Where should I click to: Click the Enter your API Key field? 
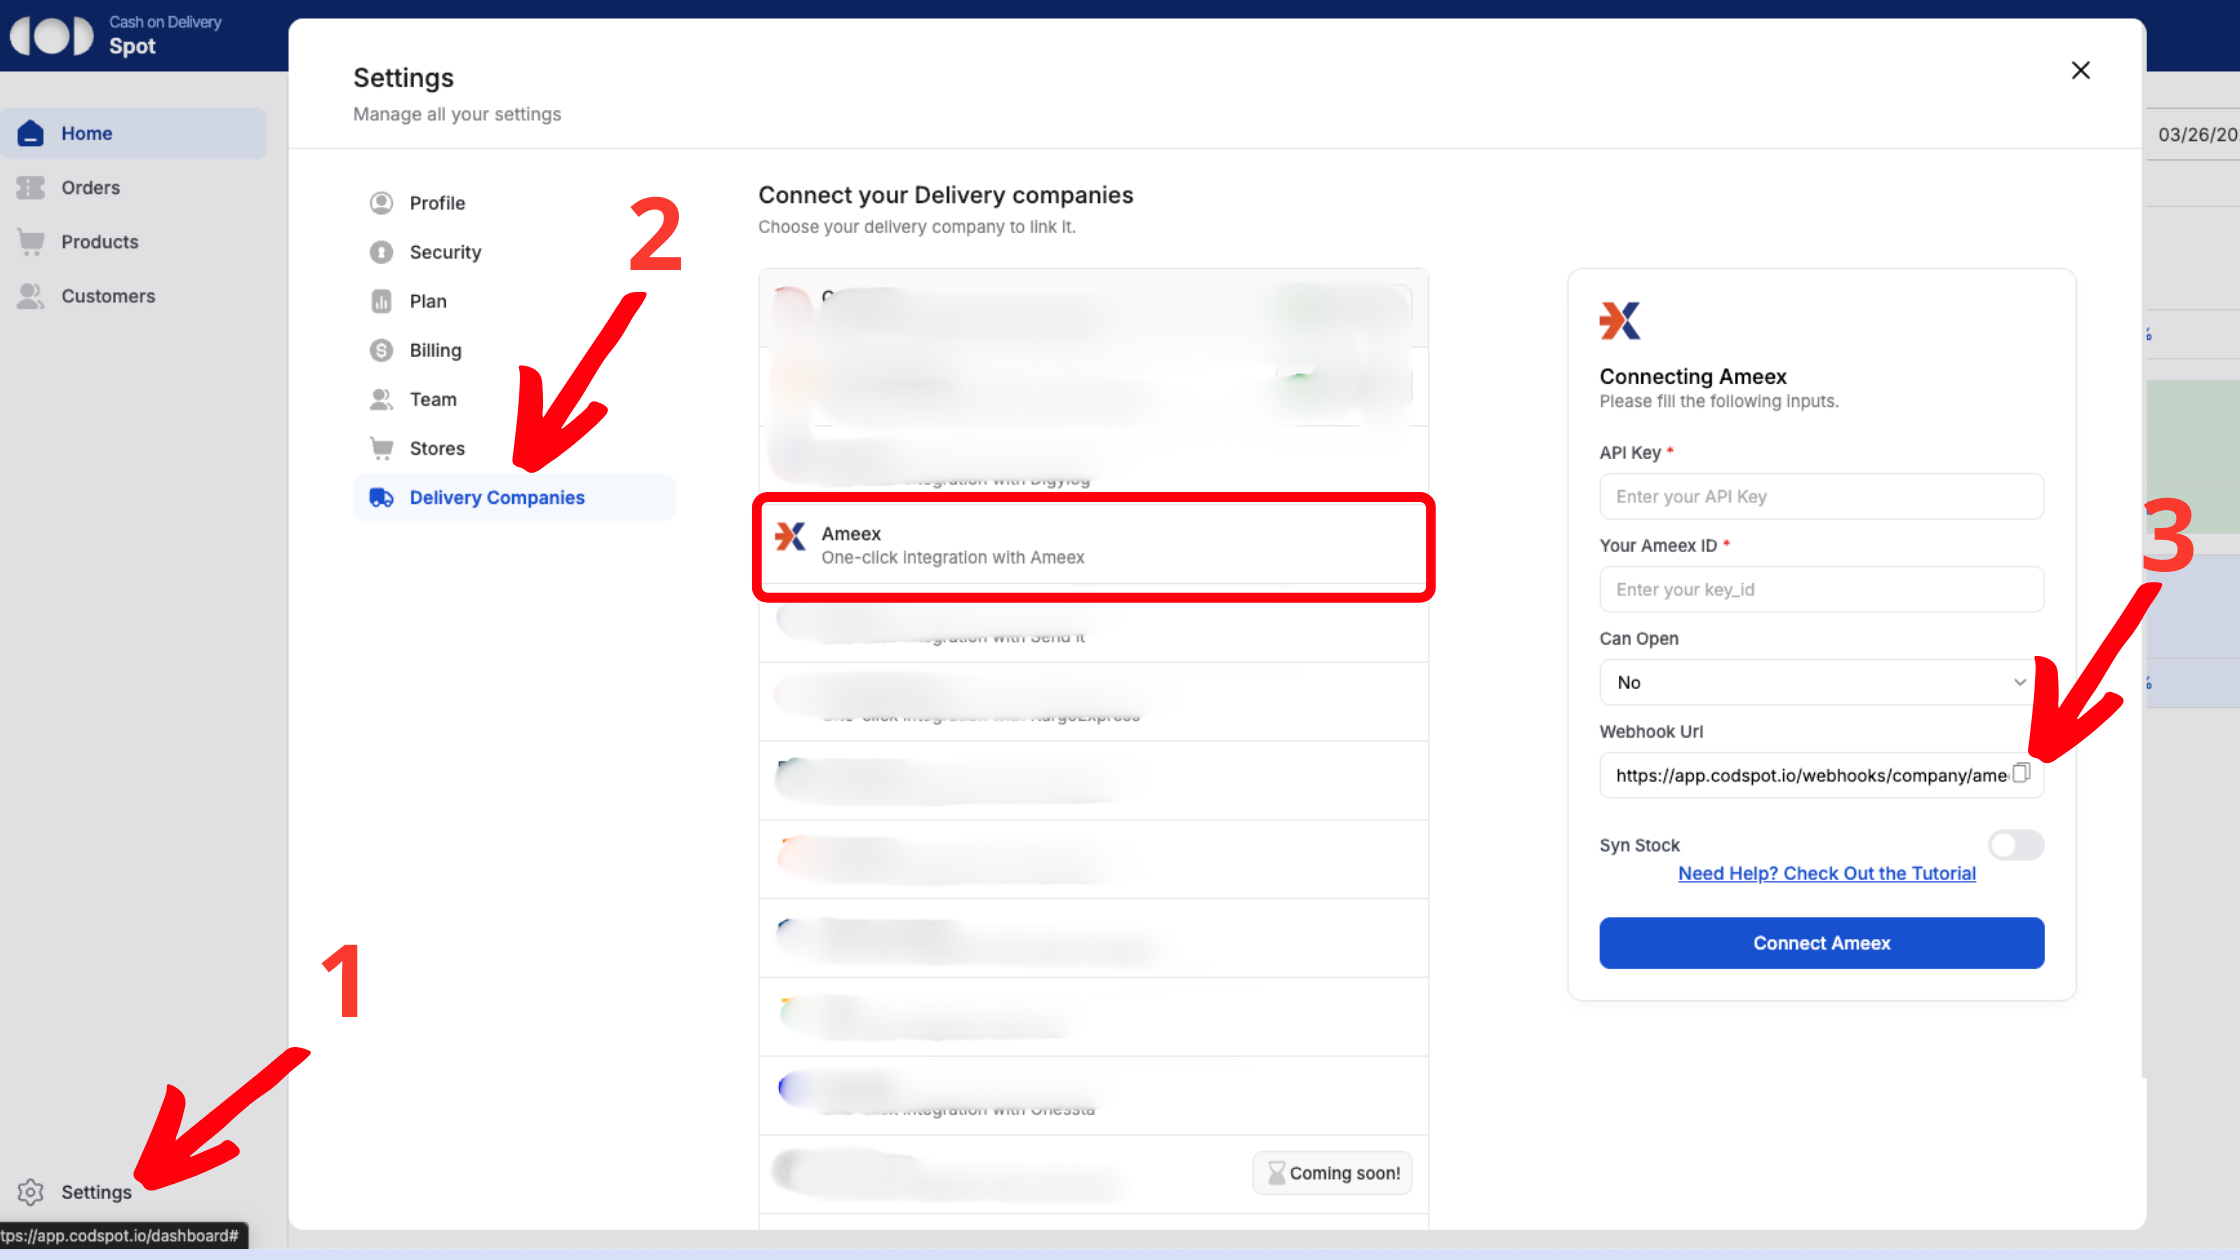pos(1820,496)
